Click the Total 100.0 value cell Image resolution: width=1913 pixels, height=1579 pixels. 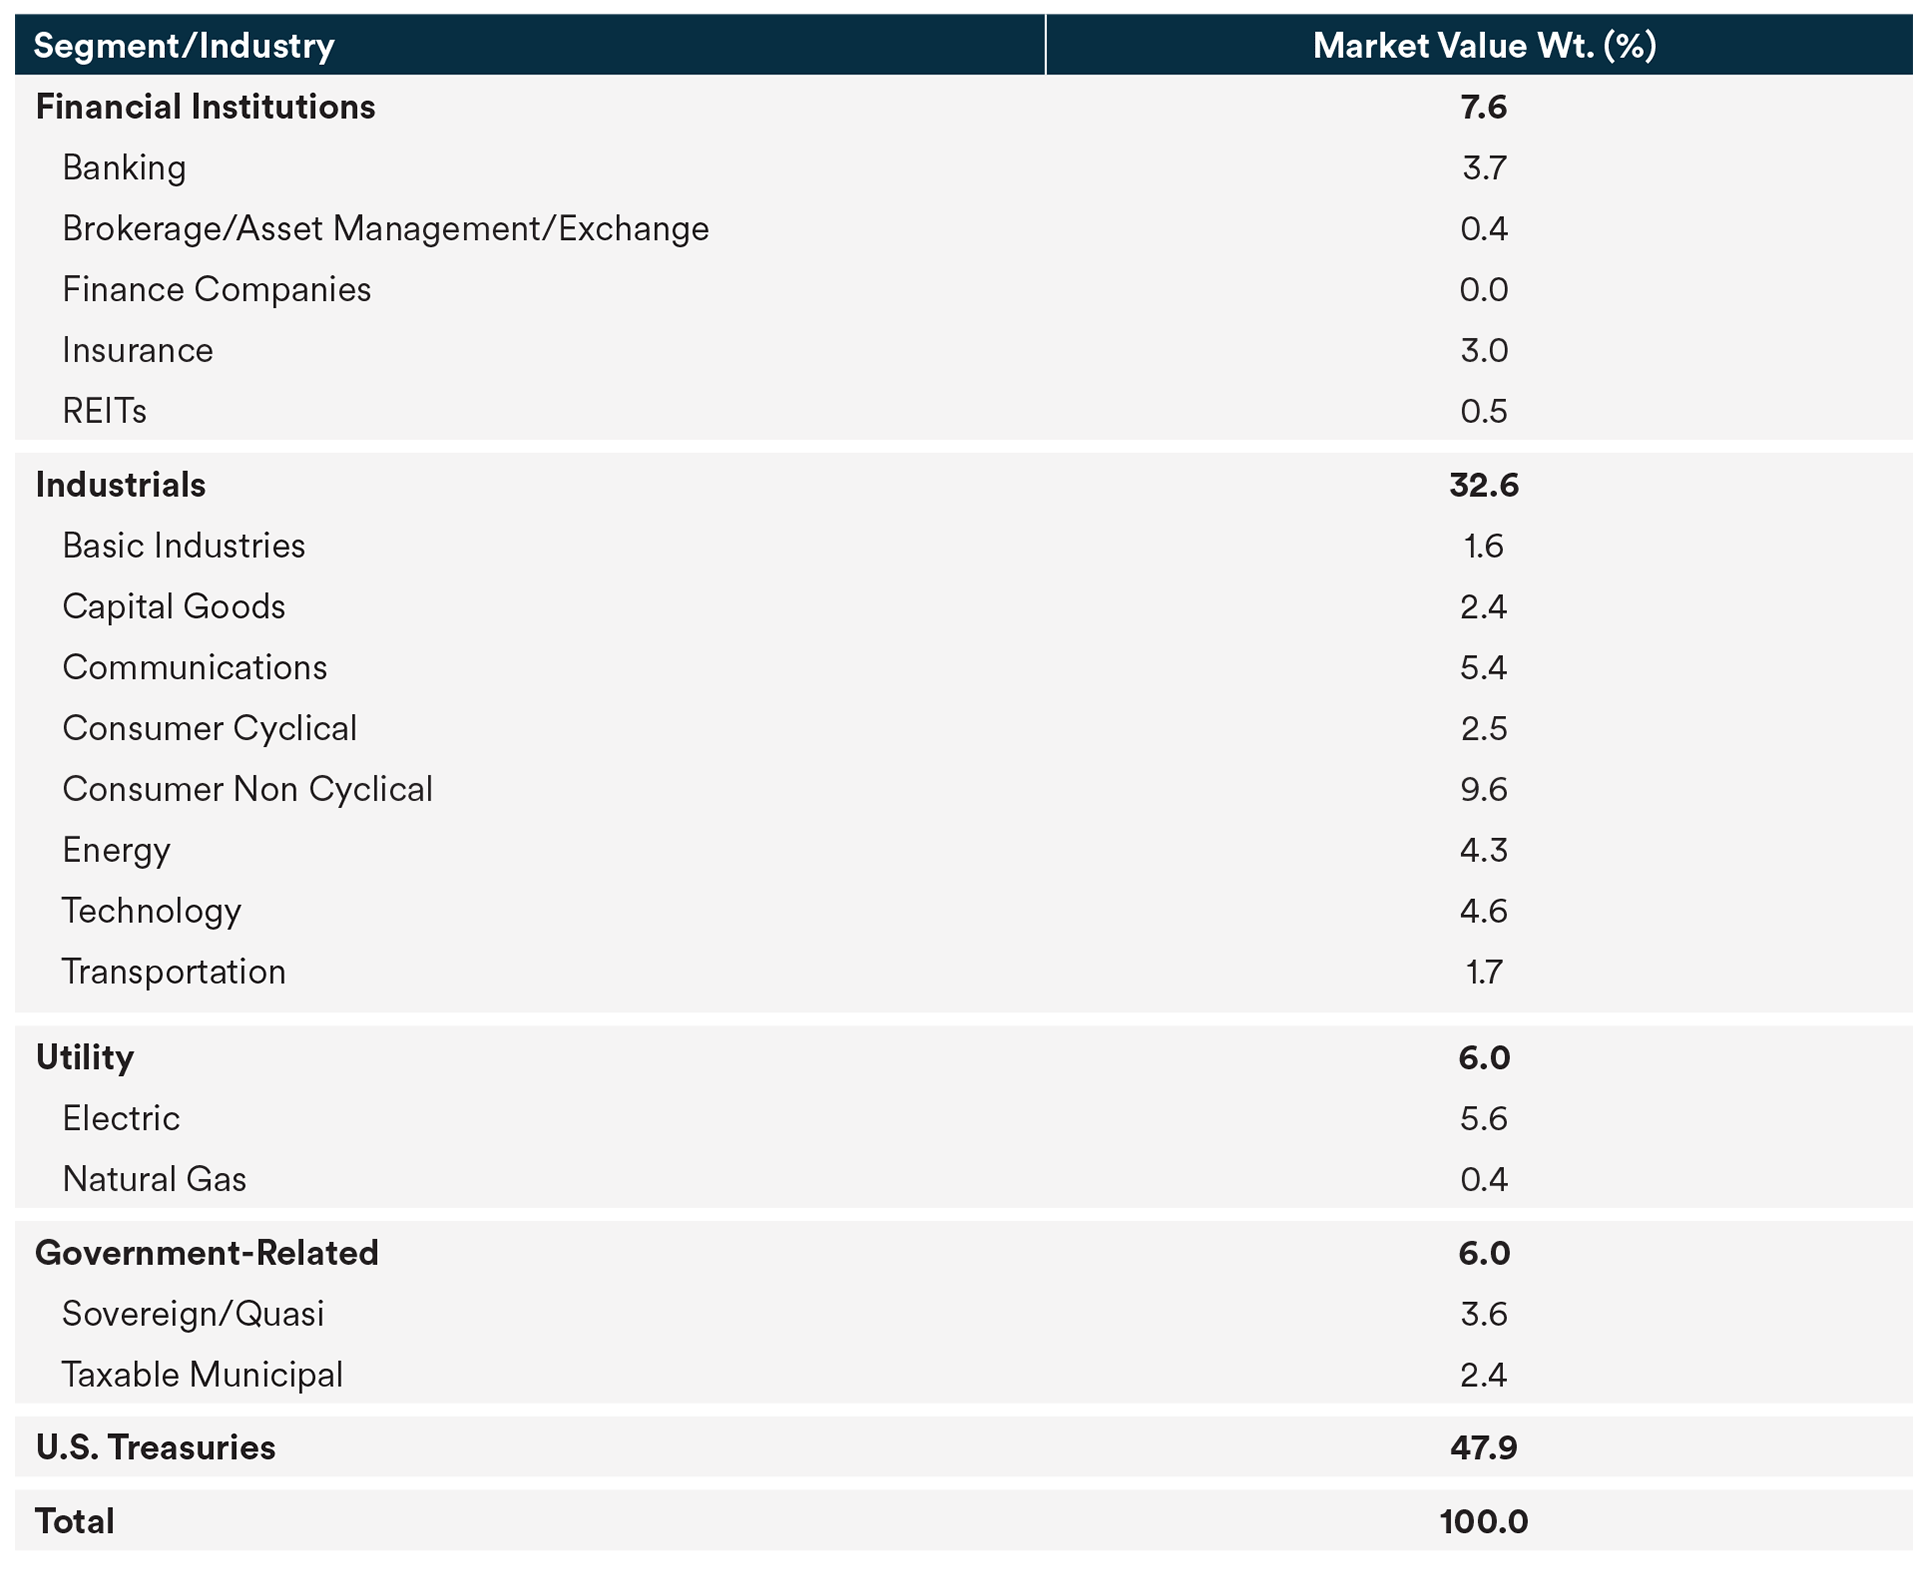[x=1483, y=1522]
